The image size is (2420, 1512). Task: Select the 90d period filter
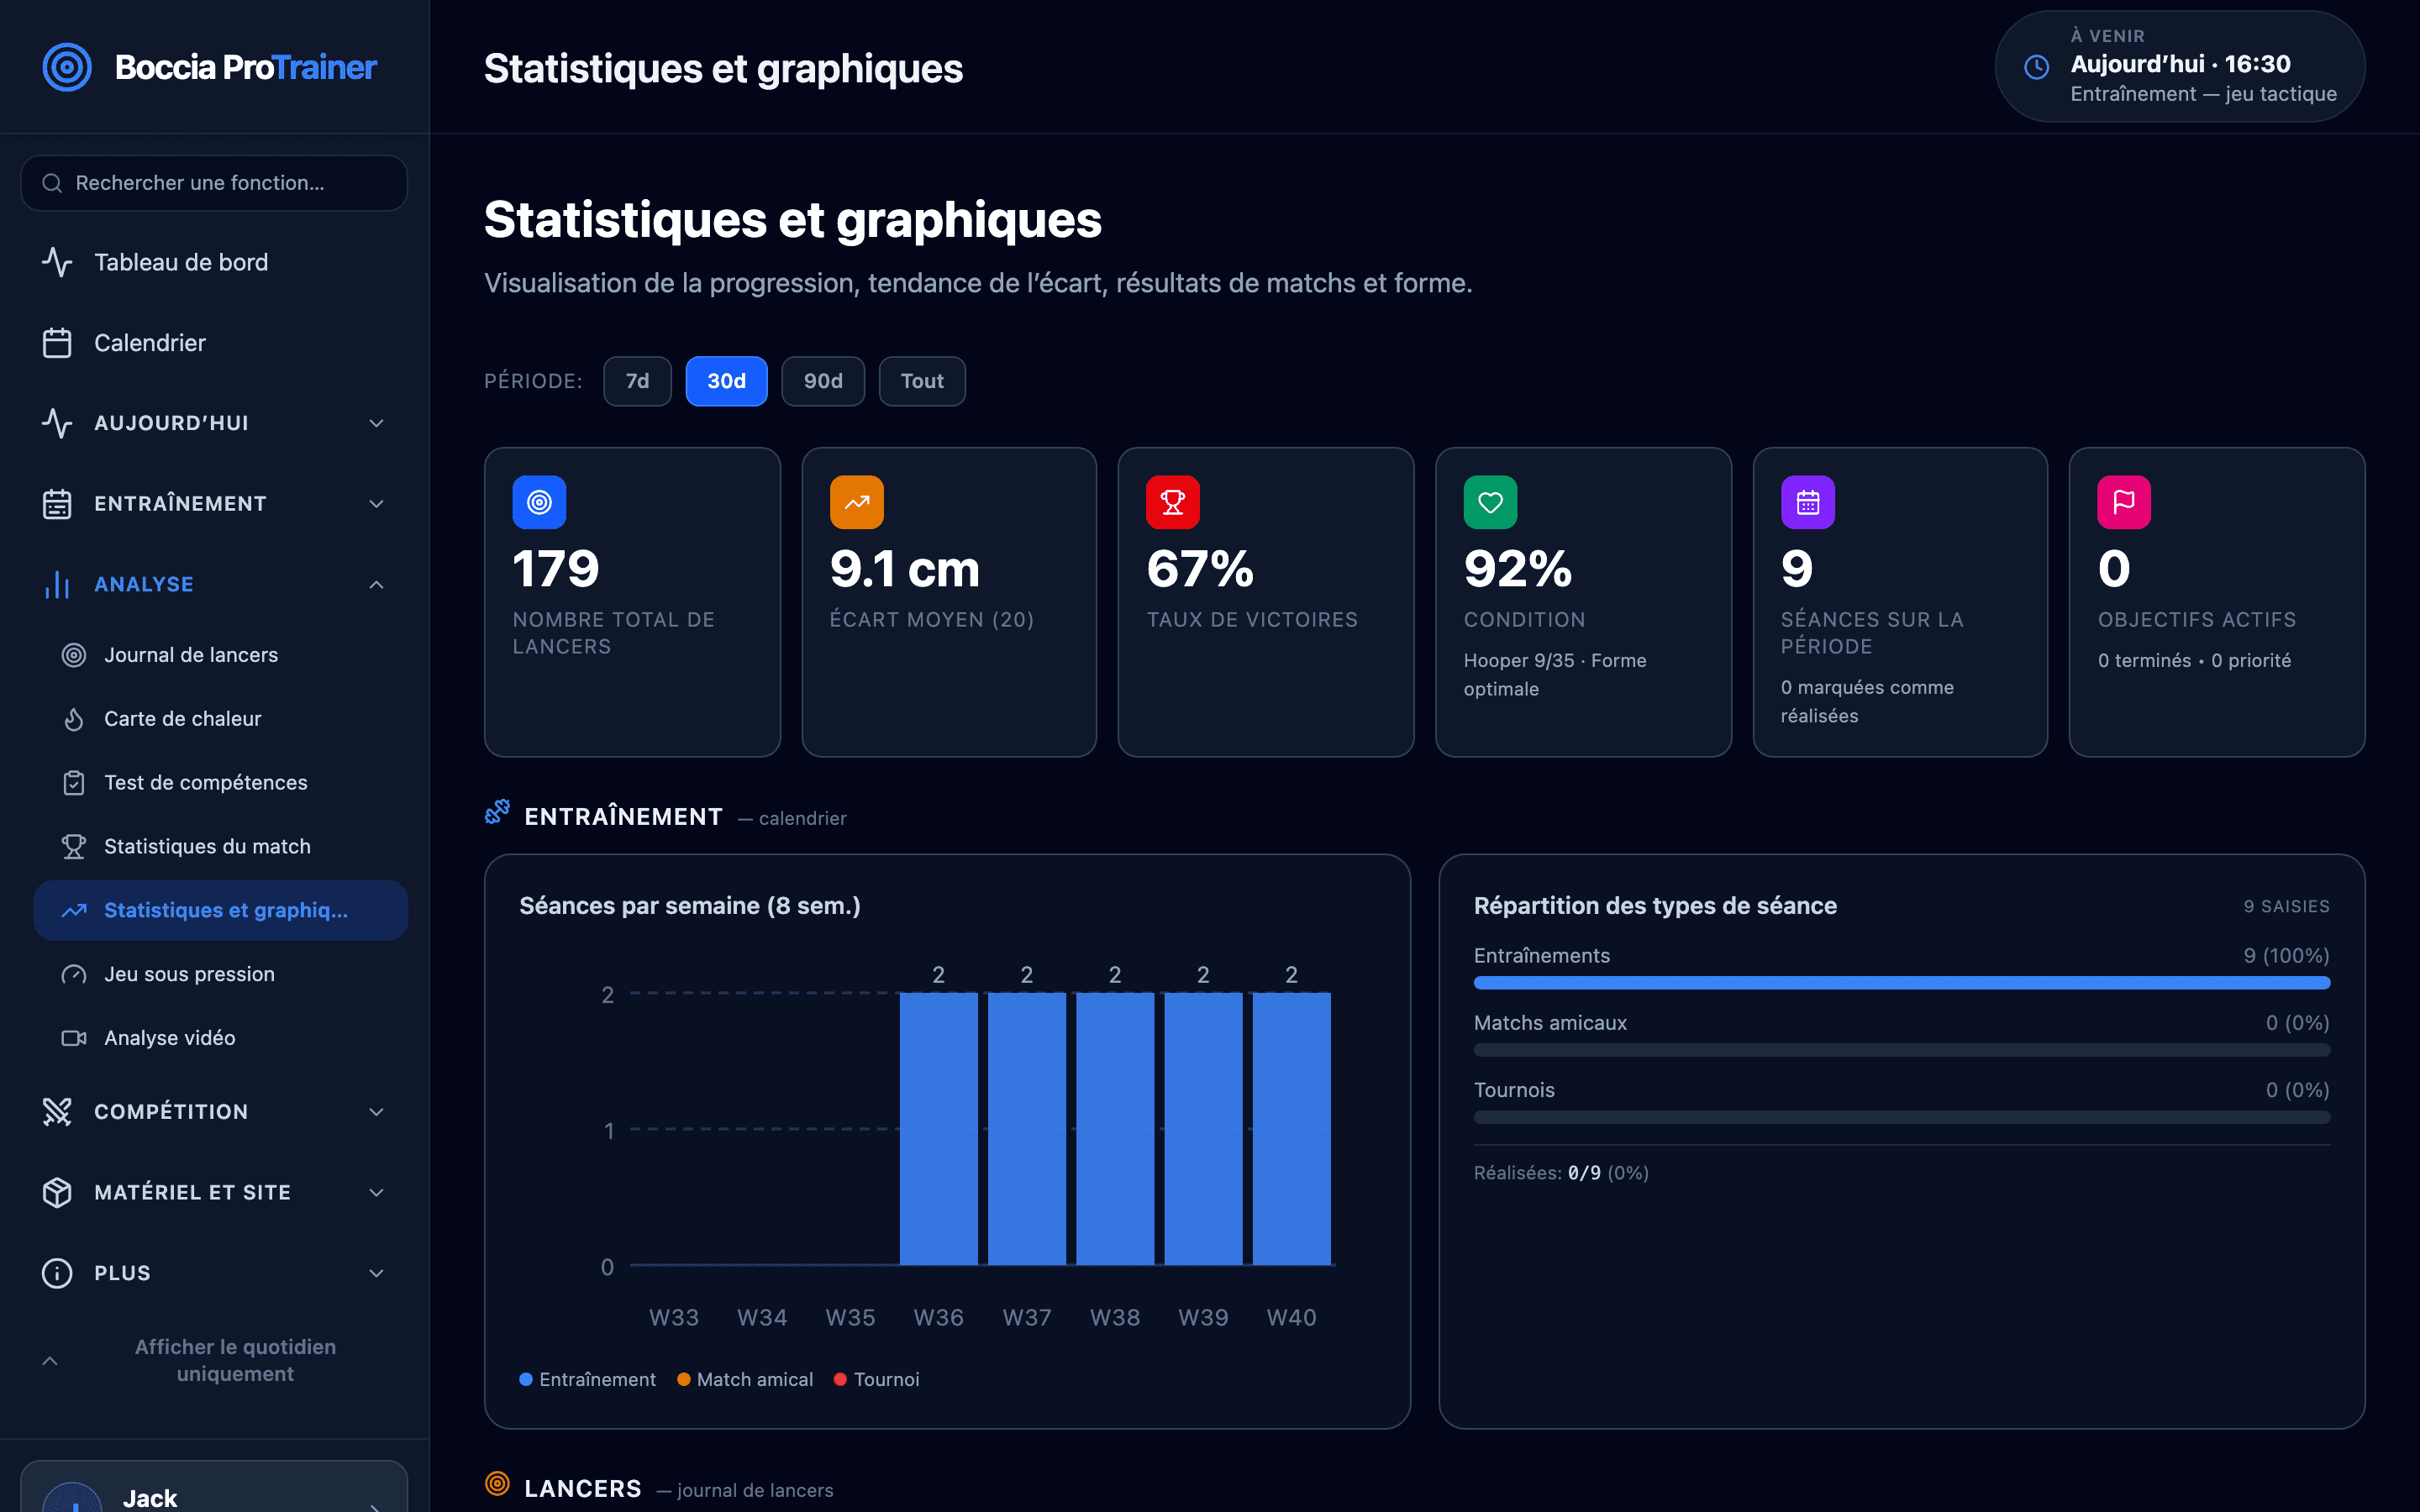pyautogui.click(x=823, y=381)
